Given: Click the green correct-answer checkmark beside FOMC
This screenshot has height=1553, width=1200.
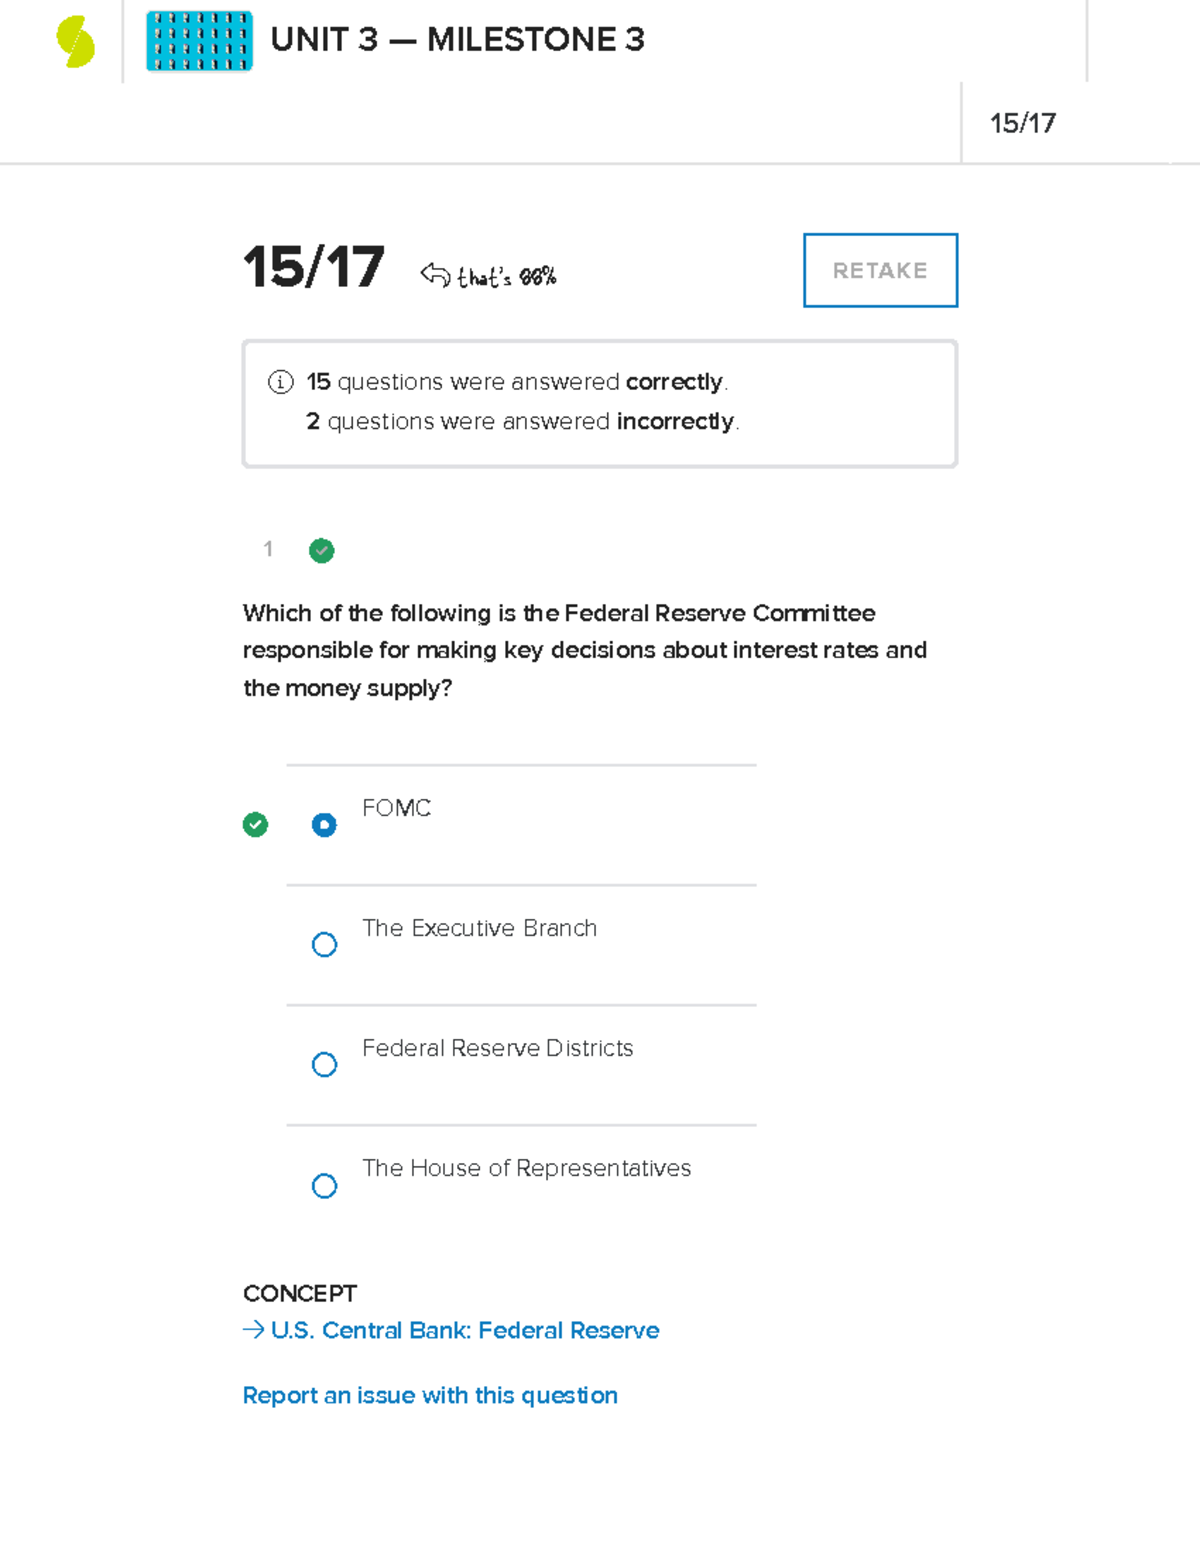Looking at the screenshot, I should point(256,825).
